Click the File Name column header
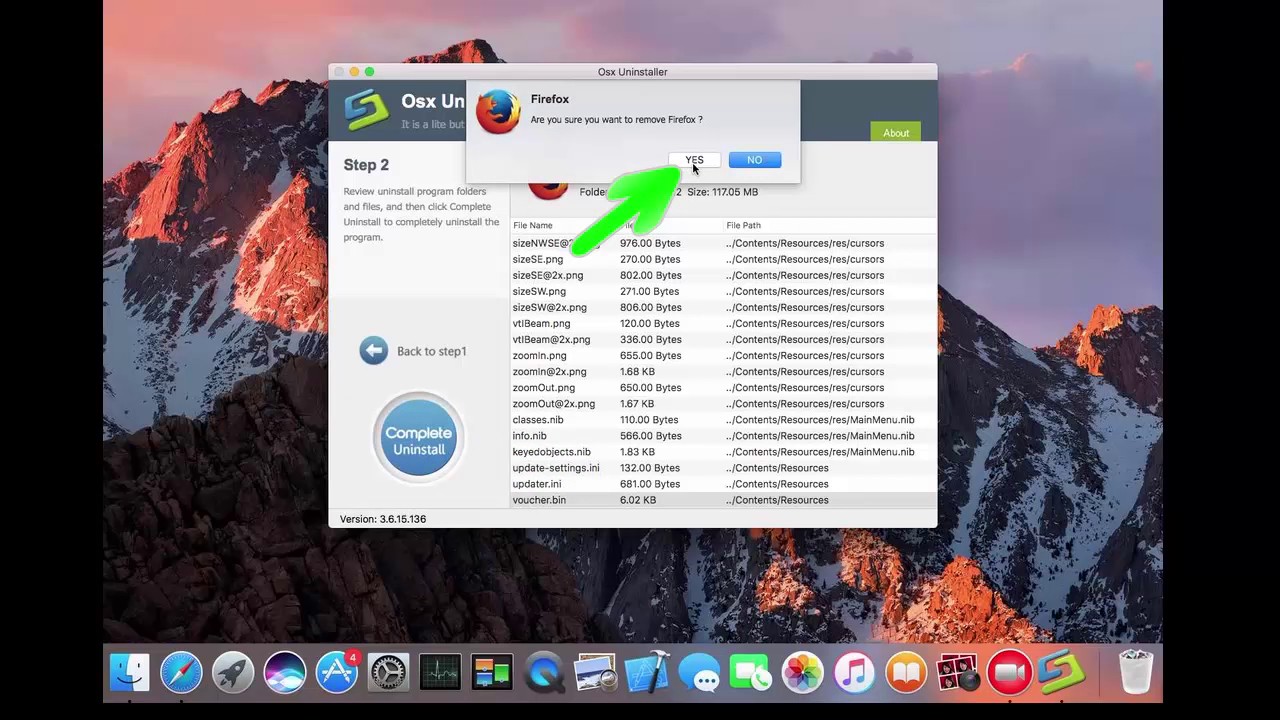This screenshot has height=720, width=1280. click(x=533, y=225)
